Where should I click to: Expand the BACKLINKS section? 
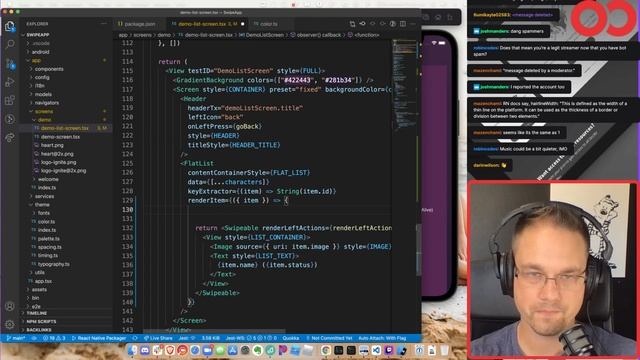click(39, 330)
